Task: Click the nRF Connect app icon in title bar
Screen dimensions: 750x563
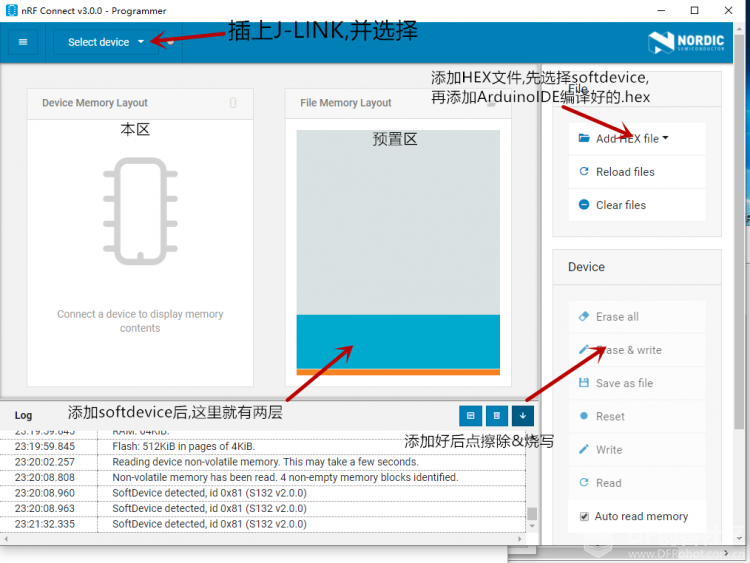Action: click(x=11, y=10)
